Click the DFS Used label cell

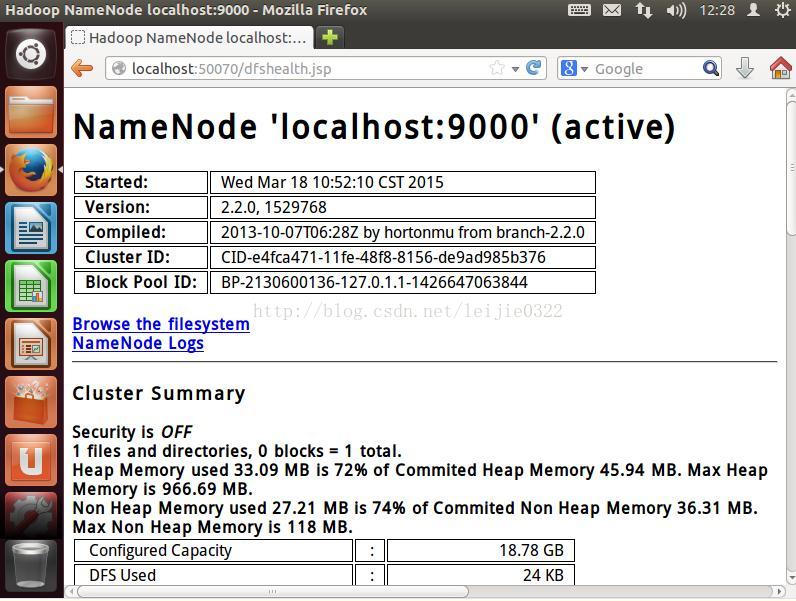coord(213,574)
